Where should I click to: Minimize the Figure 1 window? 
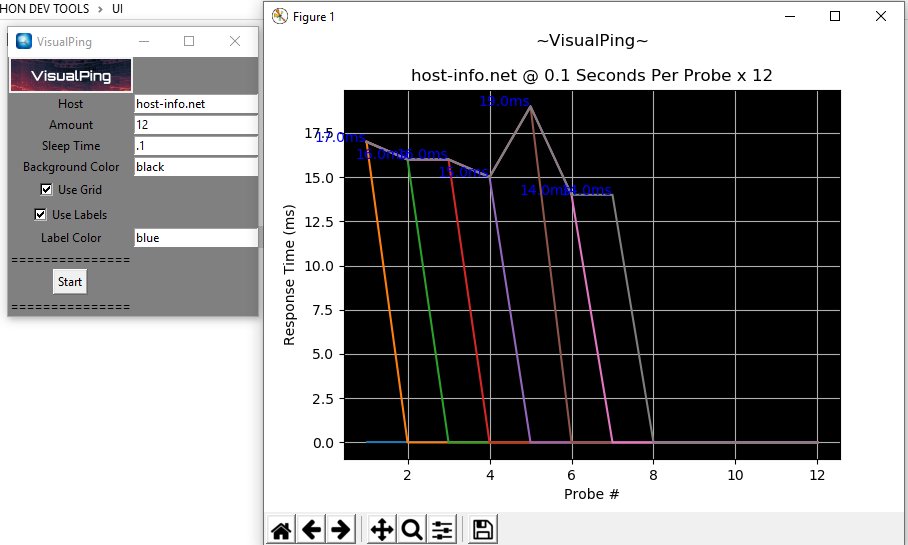[790, 16]
